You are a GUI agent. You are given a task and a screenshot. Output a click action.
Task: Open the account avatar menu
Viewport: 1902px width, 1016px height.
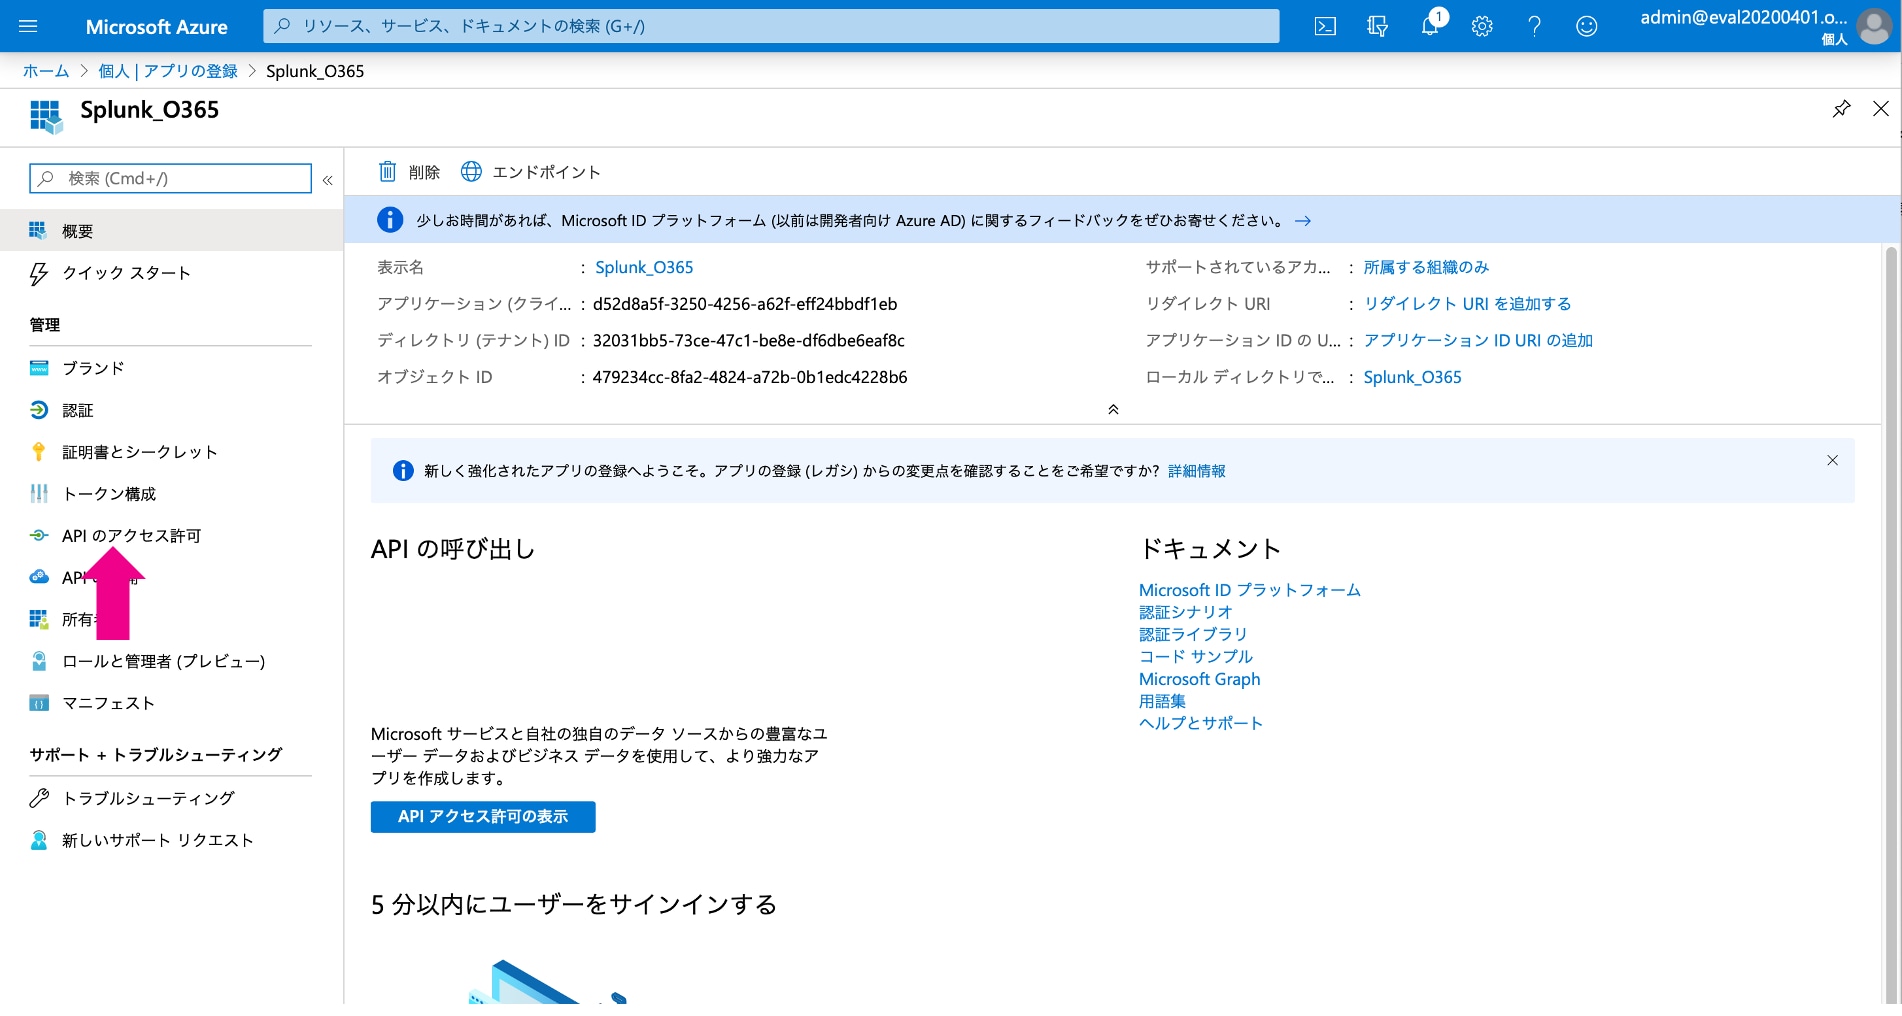tap(1873, 26)
